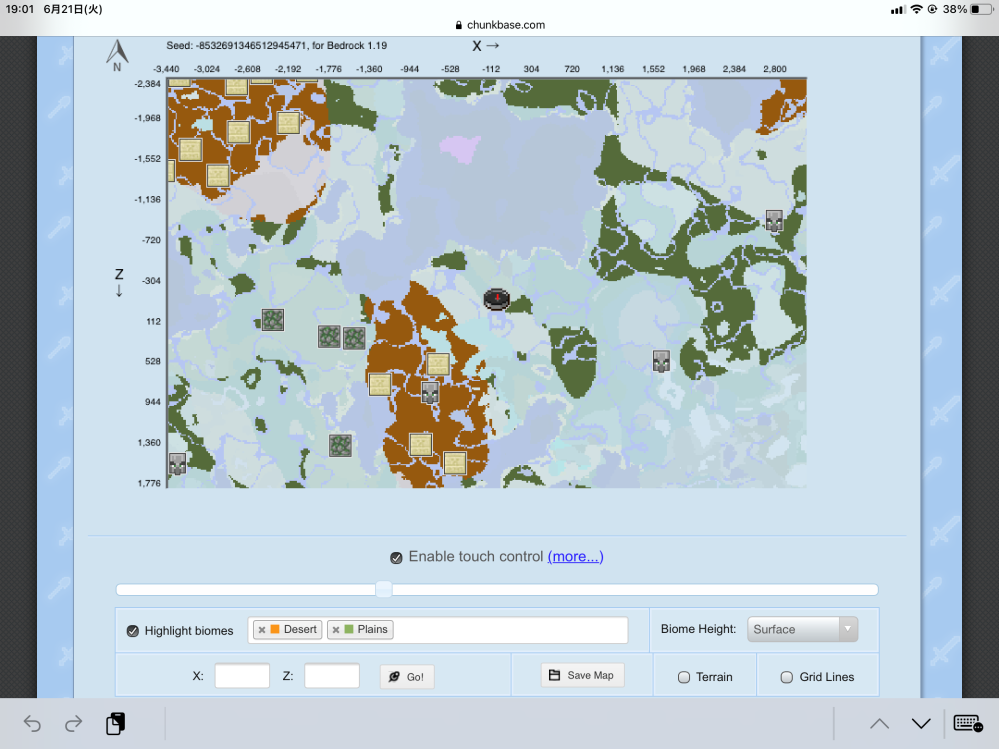Turn on Grid Lines
This screenshot has width=999, height=749.
coord(786,677)
